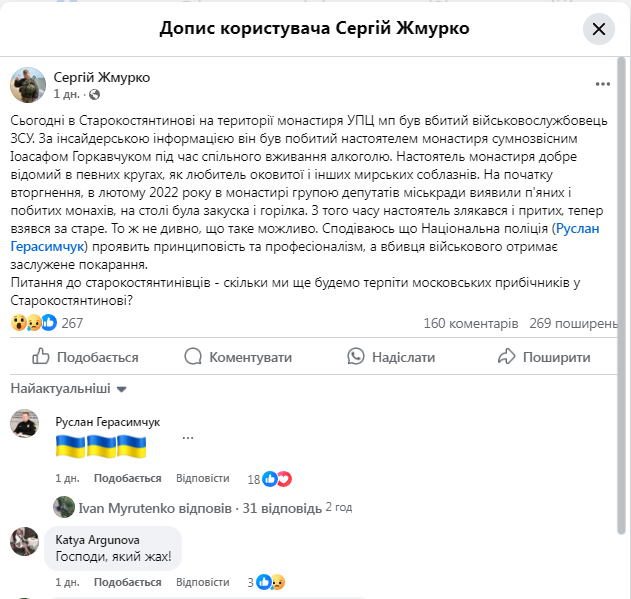Open the post's three-dot options menu
Viewport: 631px width, 599px height.
(x=602, y=84)
